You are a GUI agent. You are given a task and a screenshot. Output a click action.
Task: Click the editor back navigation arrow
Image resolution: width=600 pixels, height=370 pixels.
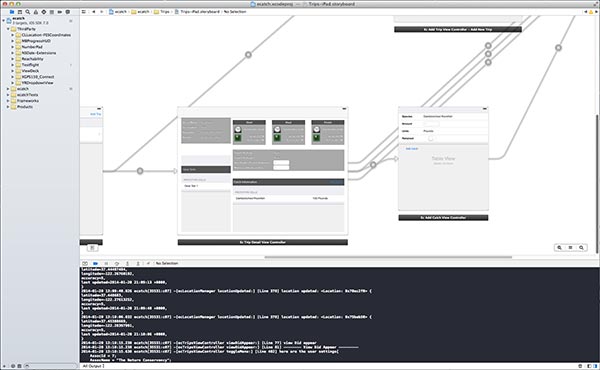[93, 12]
